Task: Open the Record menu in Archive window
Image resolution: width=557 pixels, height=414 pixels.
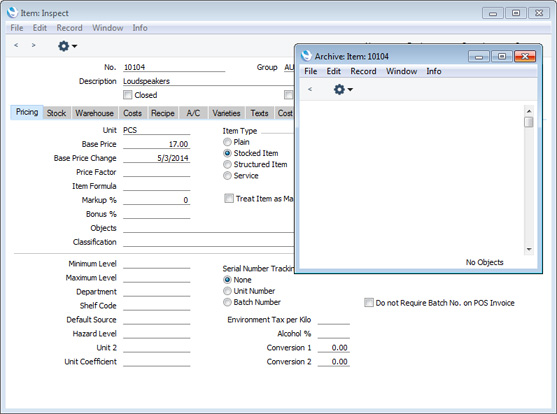Action: 363,71
